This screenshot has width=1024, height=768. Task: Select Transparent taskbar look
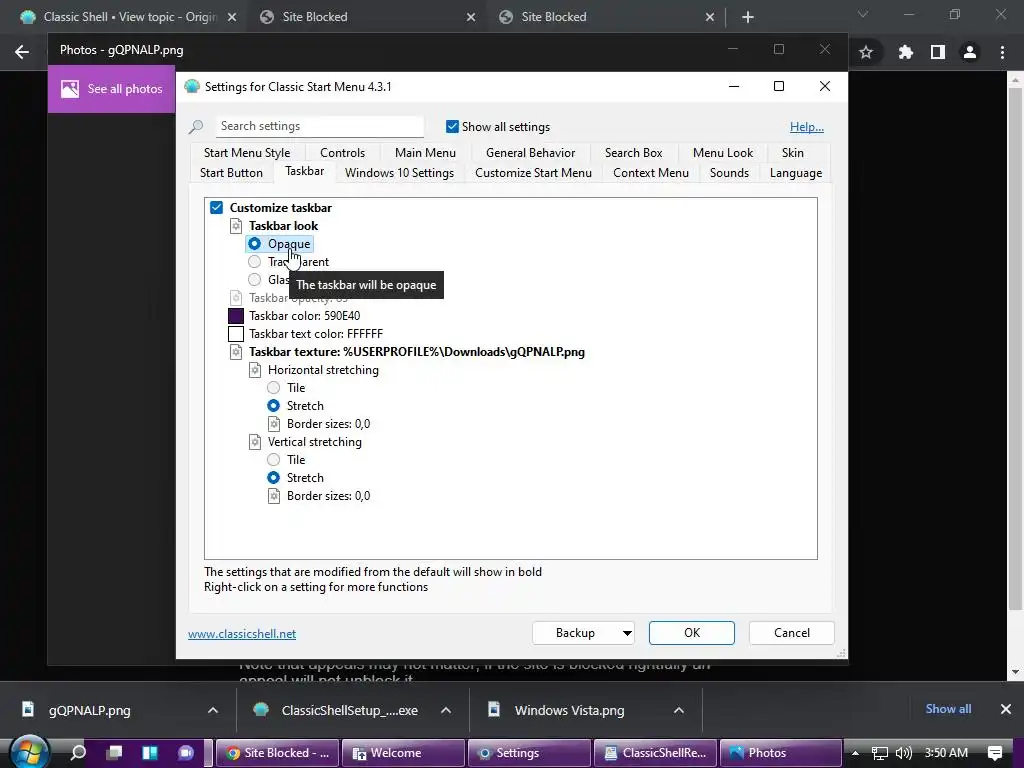(x=255, y=262)
